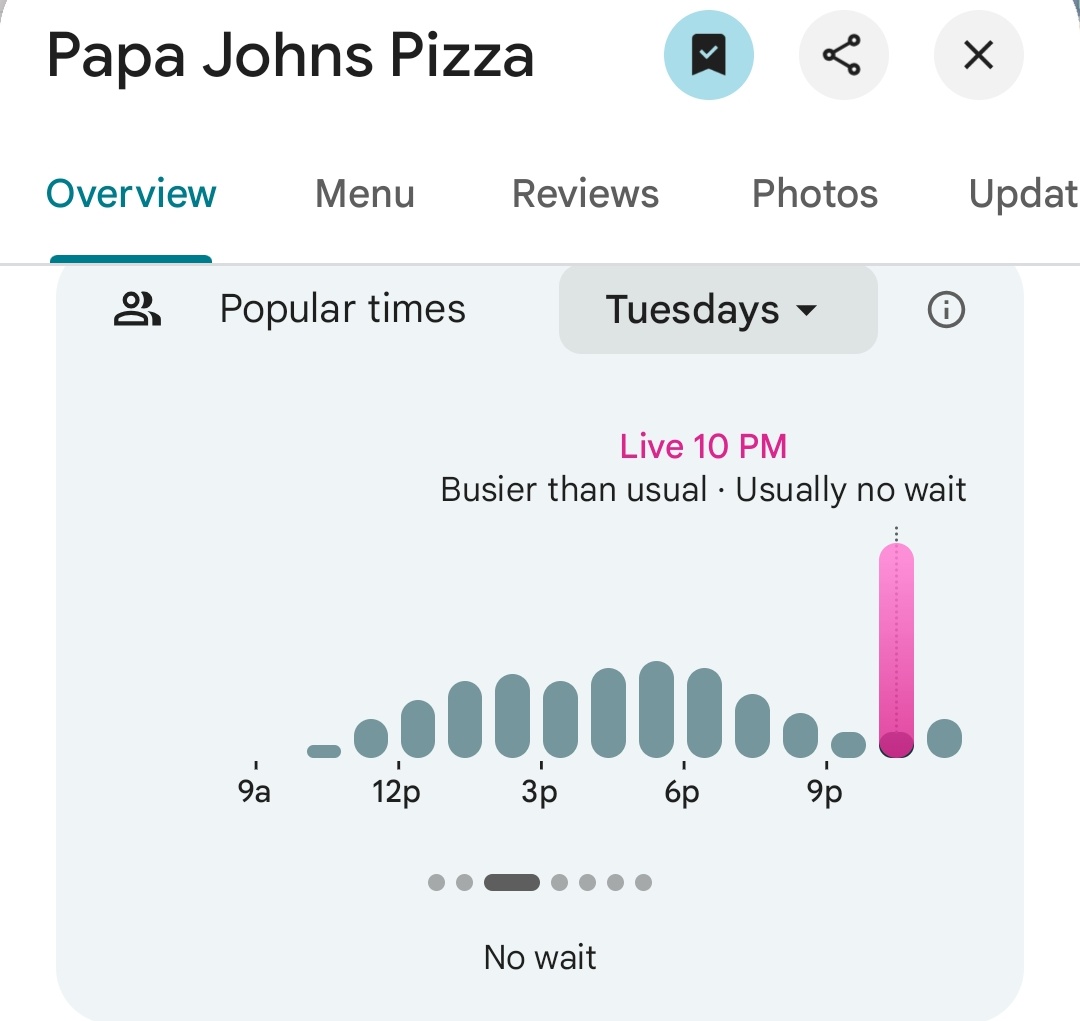Select the Overview tab
Screen dimensions: 1080x1021
coord(131,194)
